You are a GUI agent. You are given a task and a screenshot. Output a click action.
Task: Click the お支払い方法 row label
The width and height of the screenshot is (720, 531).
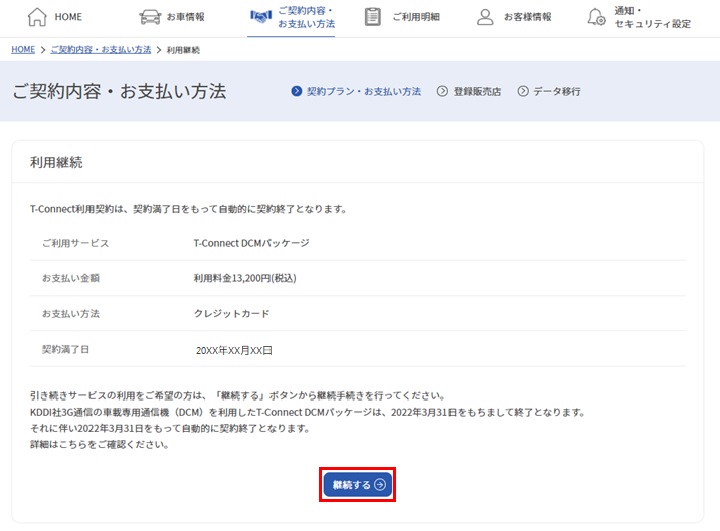[71, 314]
